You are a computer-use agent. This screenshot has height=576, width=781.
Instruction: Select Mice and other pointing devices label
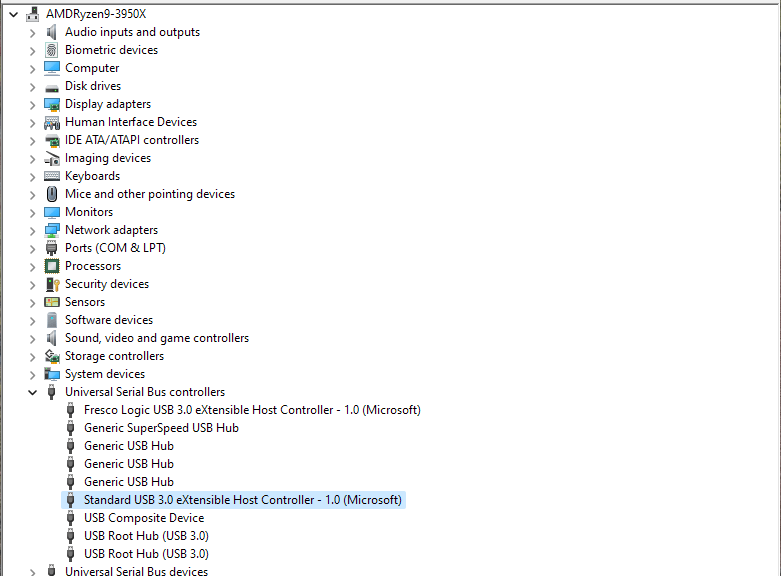click(150, 194)
